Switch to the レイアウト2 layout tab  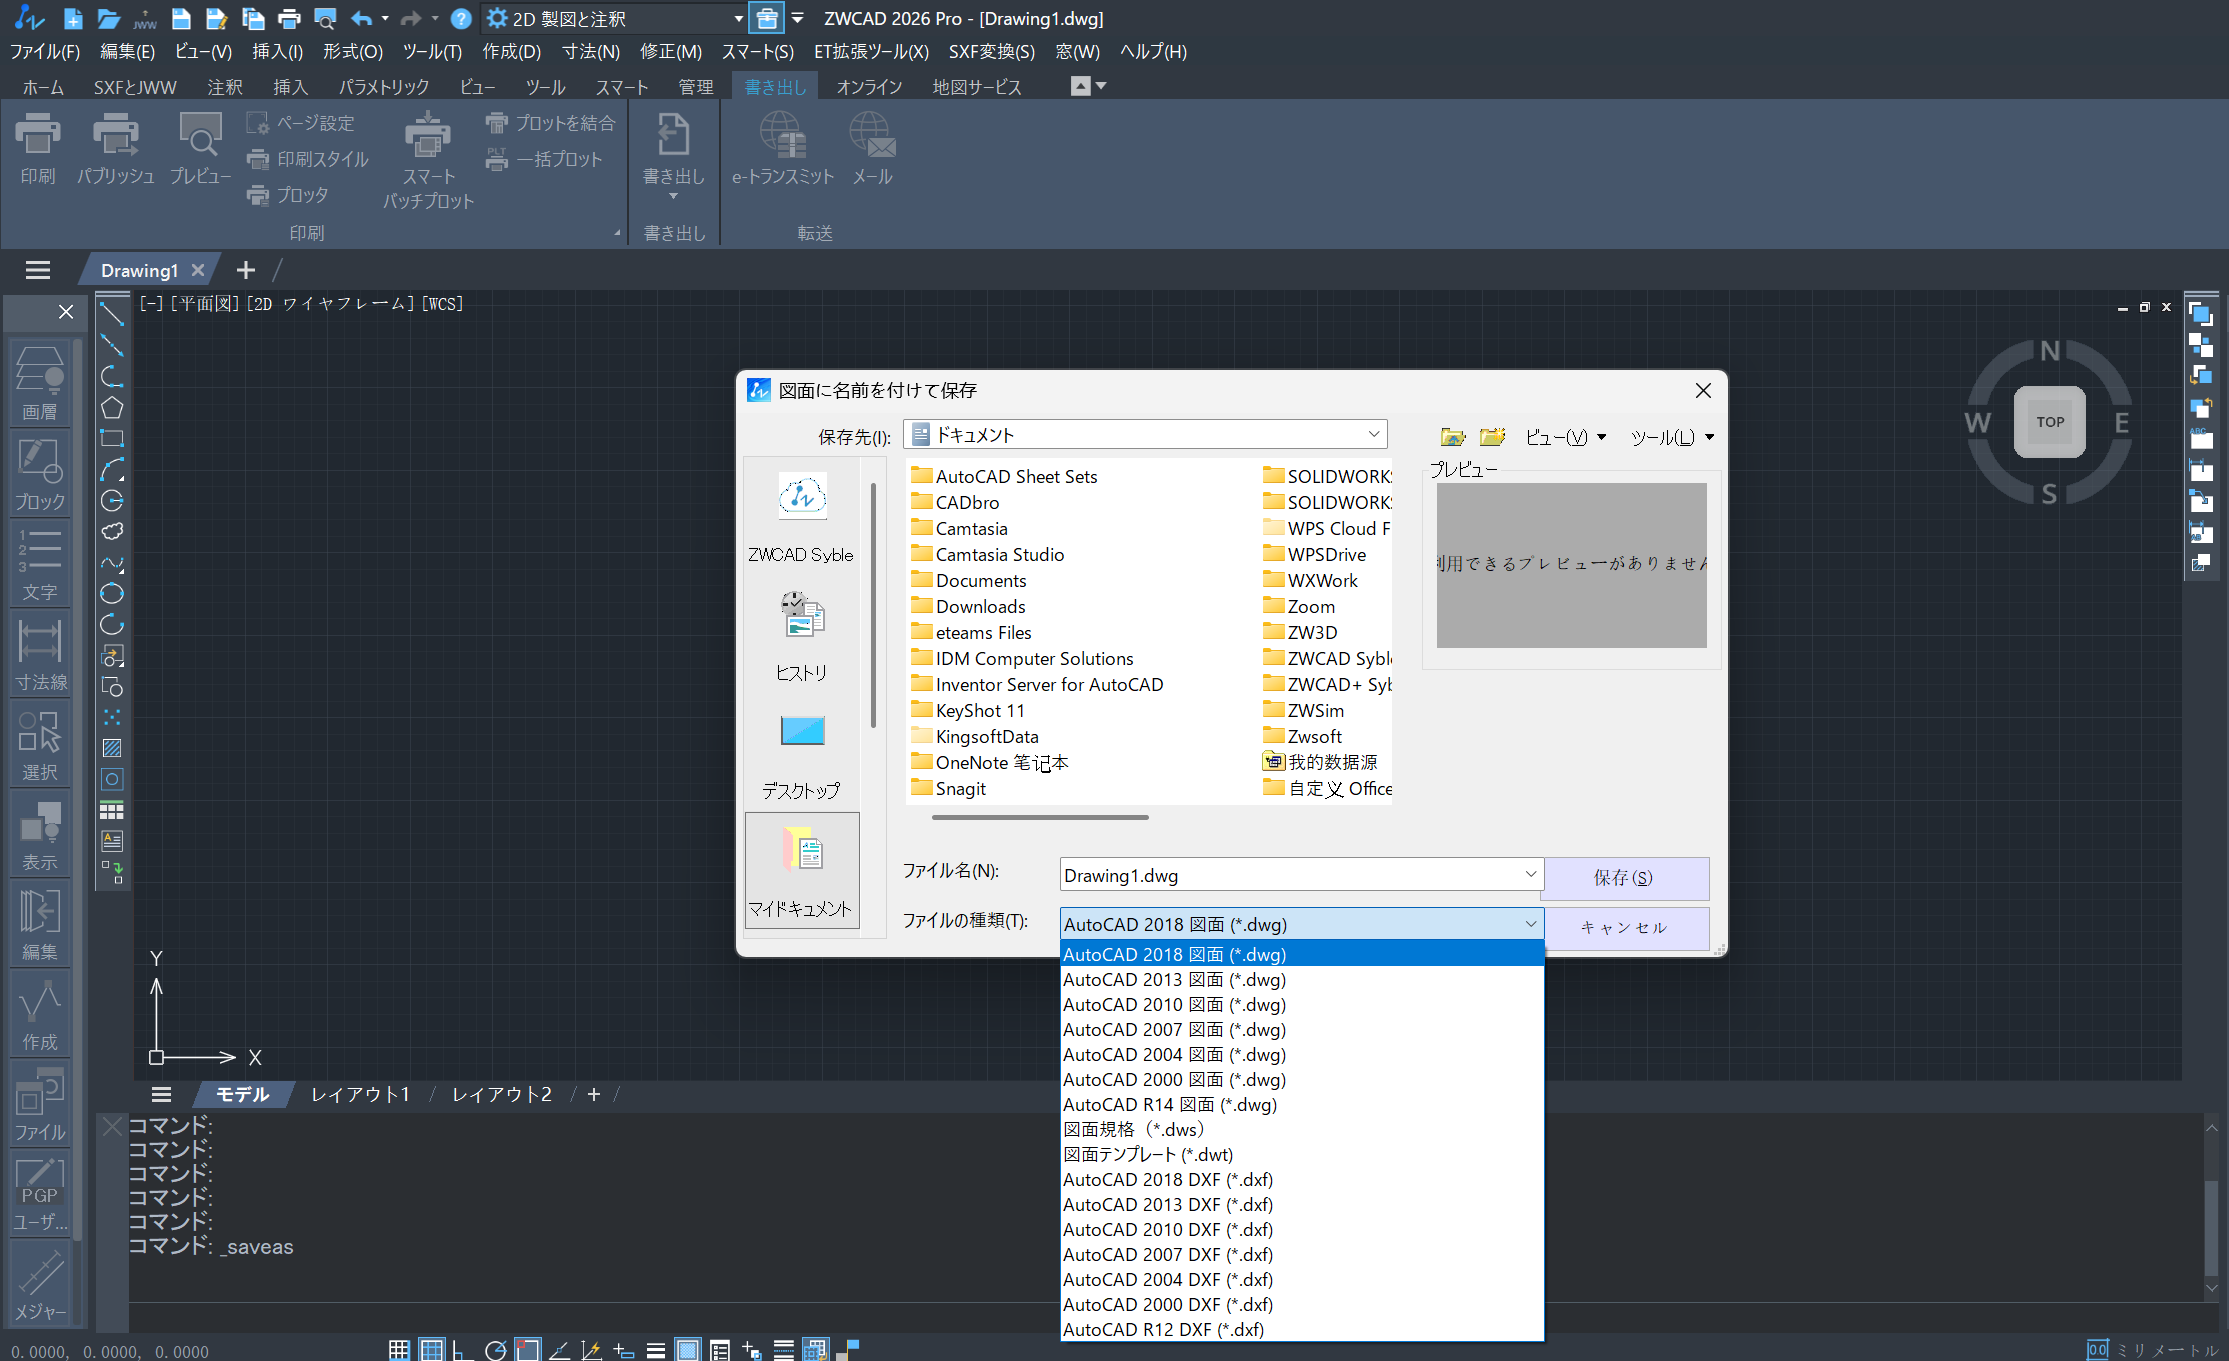tap(502, 1094)
